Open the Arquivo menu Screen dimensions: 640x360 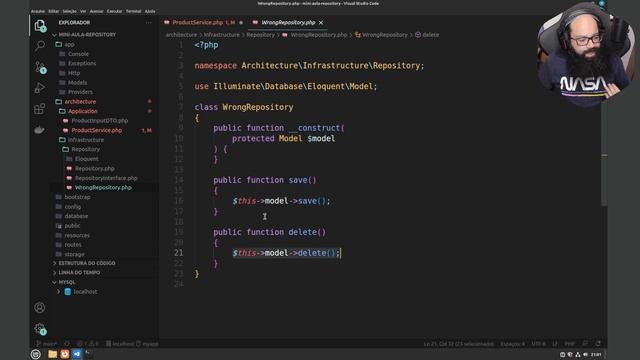(x=38, y=11)
